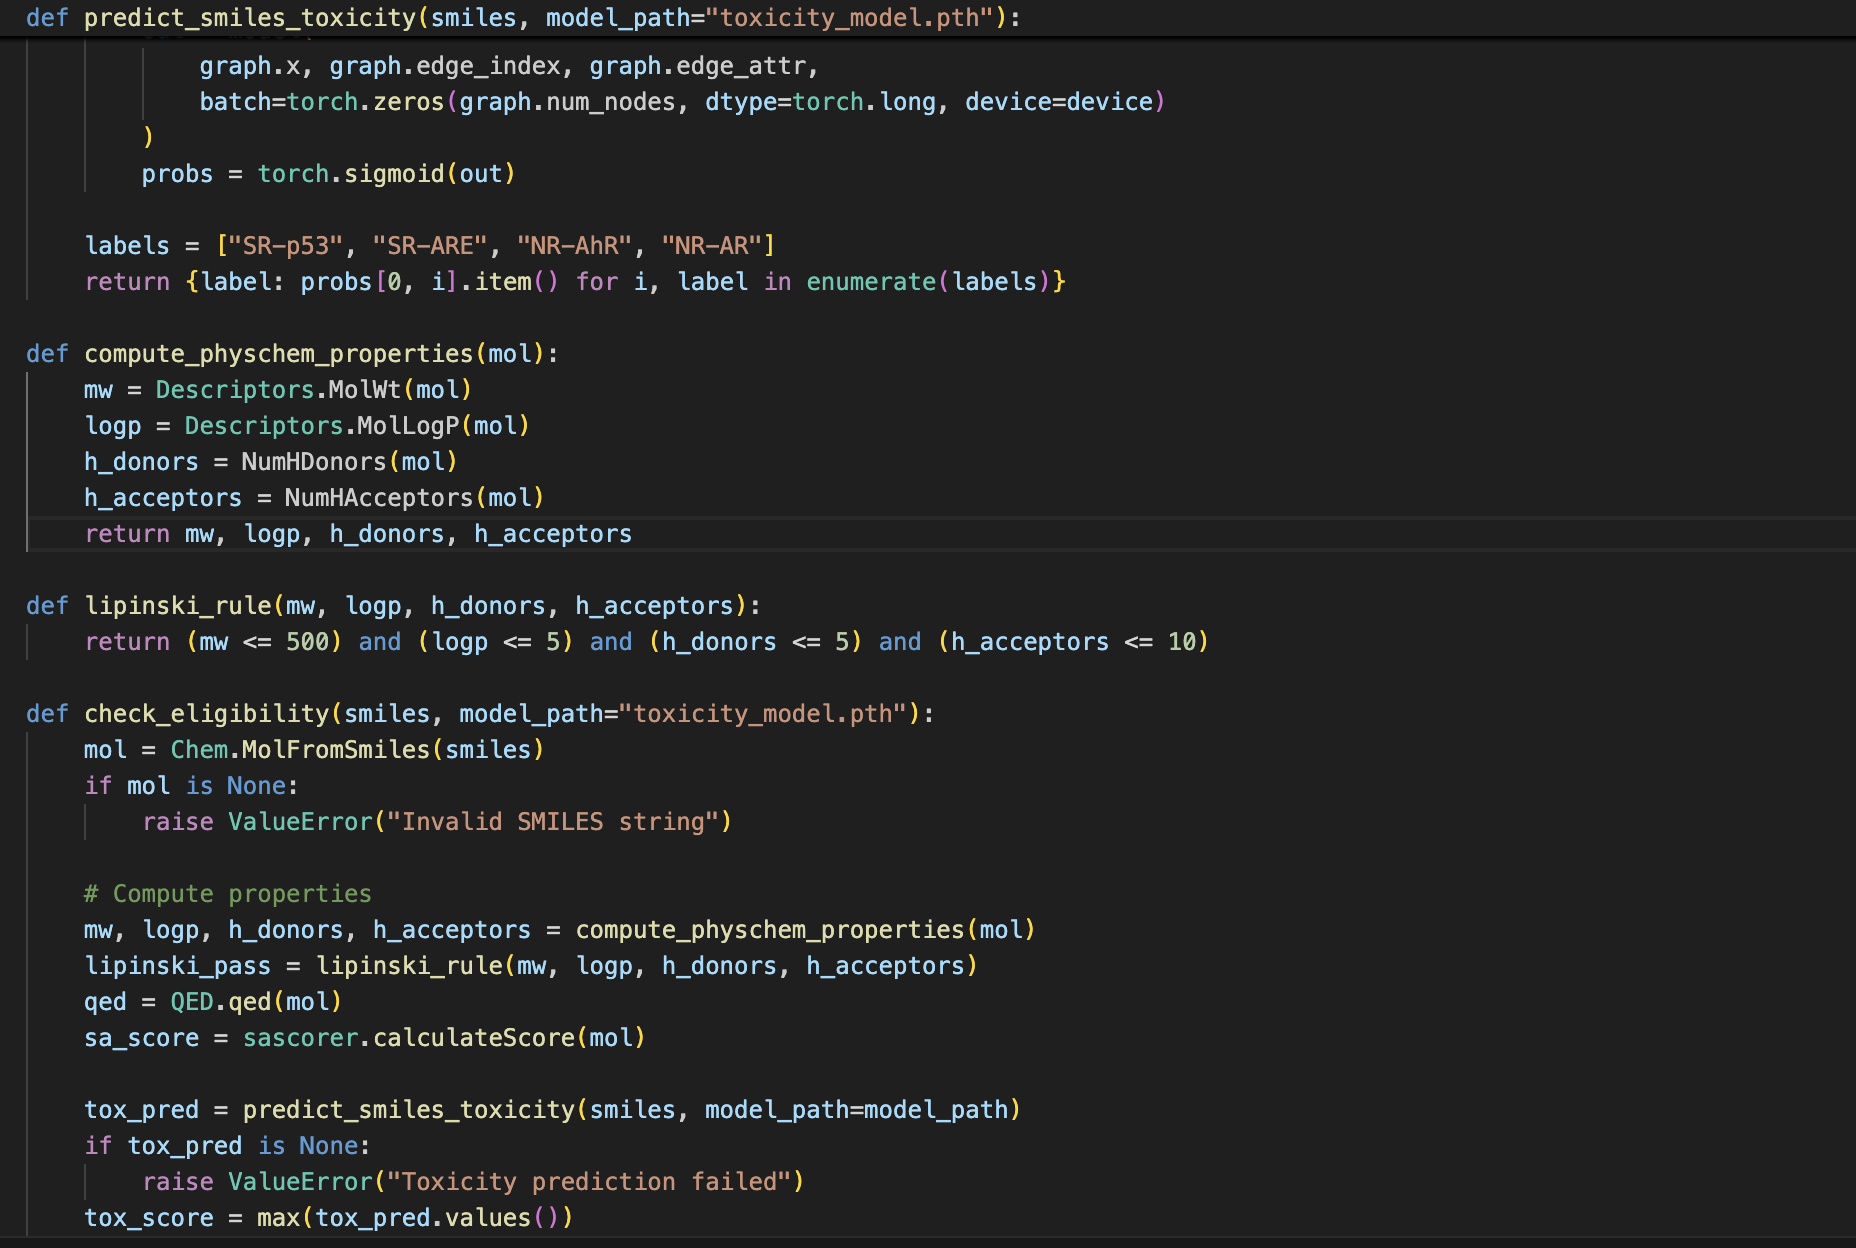Click the def check_eligibility function name
The height and width of the screenshot is (1248, 1856).
206,714
